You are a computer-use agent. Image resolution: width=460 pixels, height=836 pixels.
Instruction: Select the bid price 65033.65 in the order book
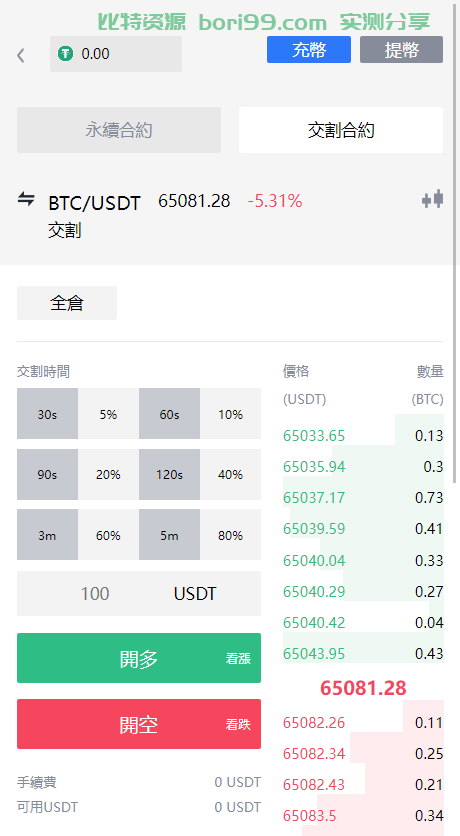coord(314,436)
